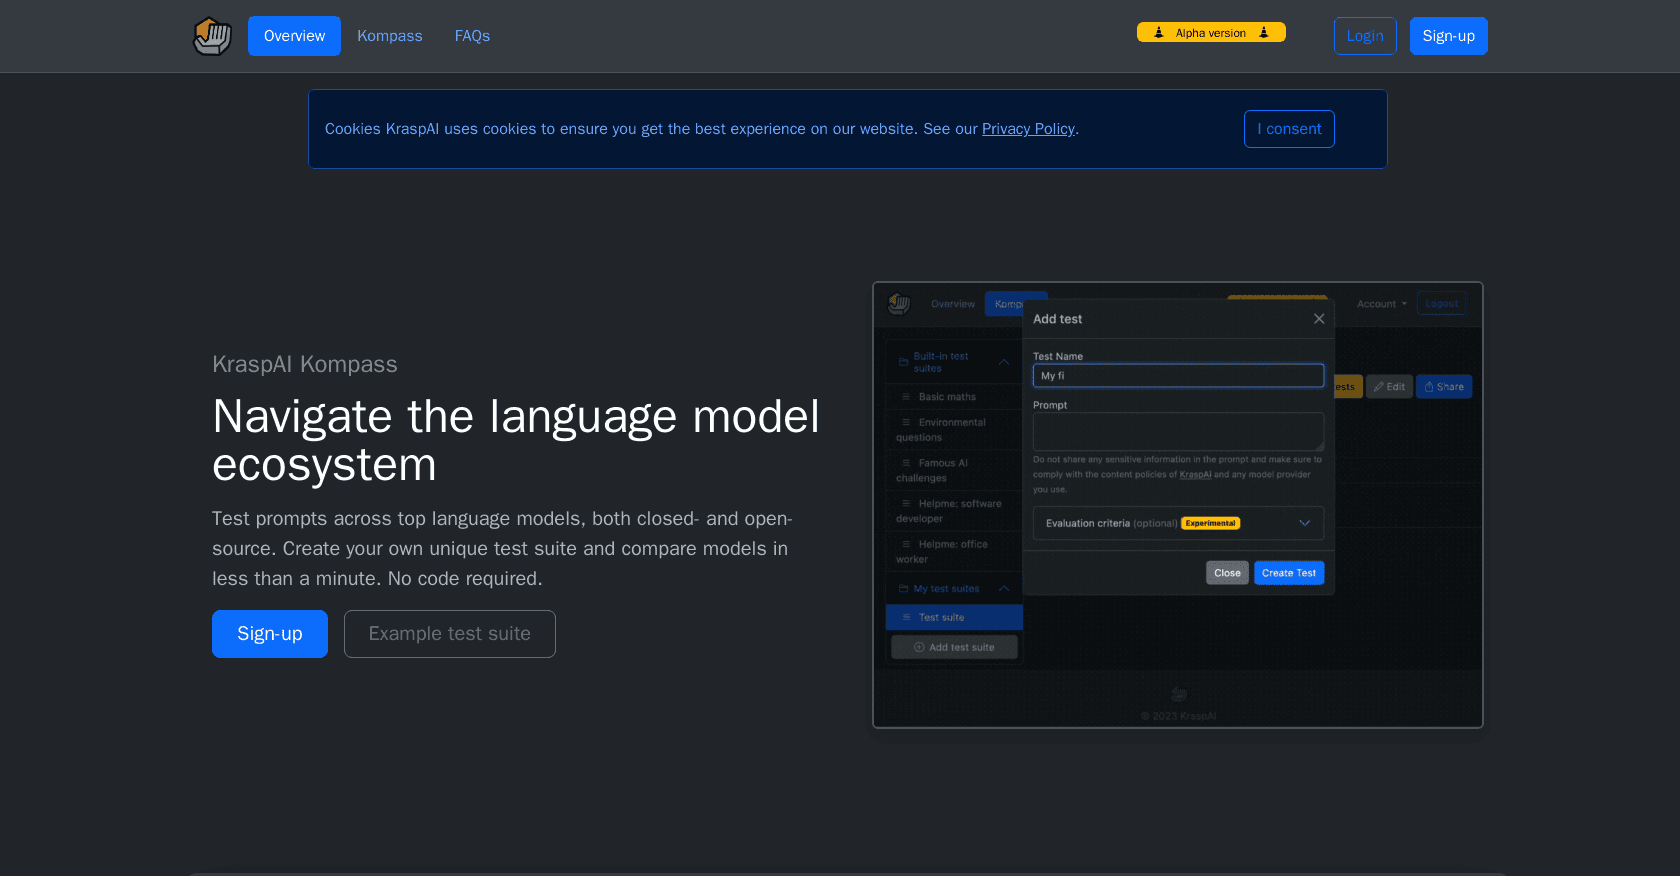This screenshot has width=1680, height=876.
Task: Go to the Kompass page
Action: [x=390, y=36]
